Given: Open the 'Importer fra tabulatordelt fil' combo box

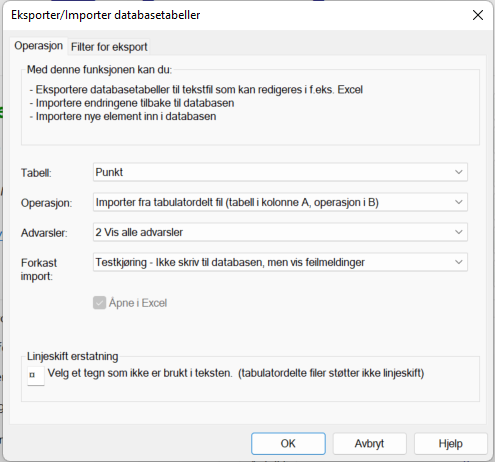Looking at the screenshot, I should 280,202.
